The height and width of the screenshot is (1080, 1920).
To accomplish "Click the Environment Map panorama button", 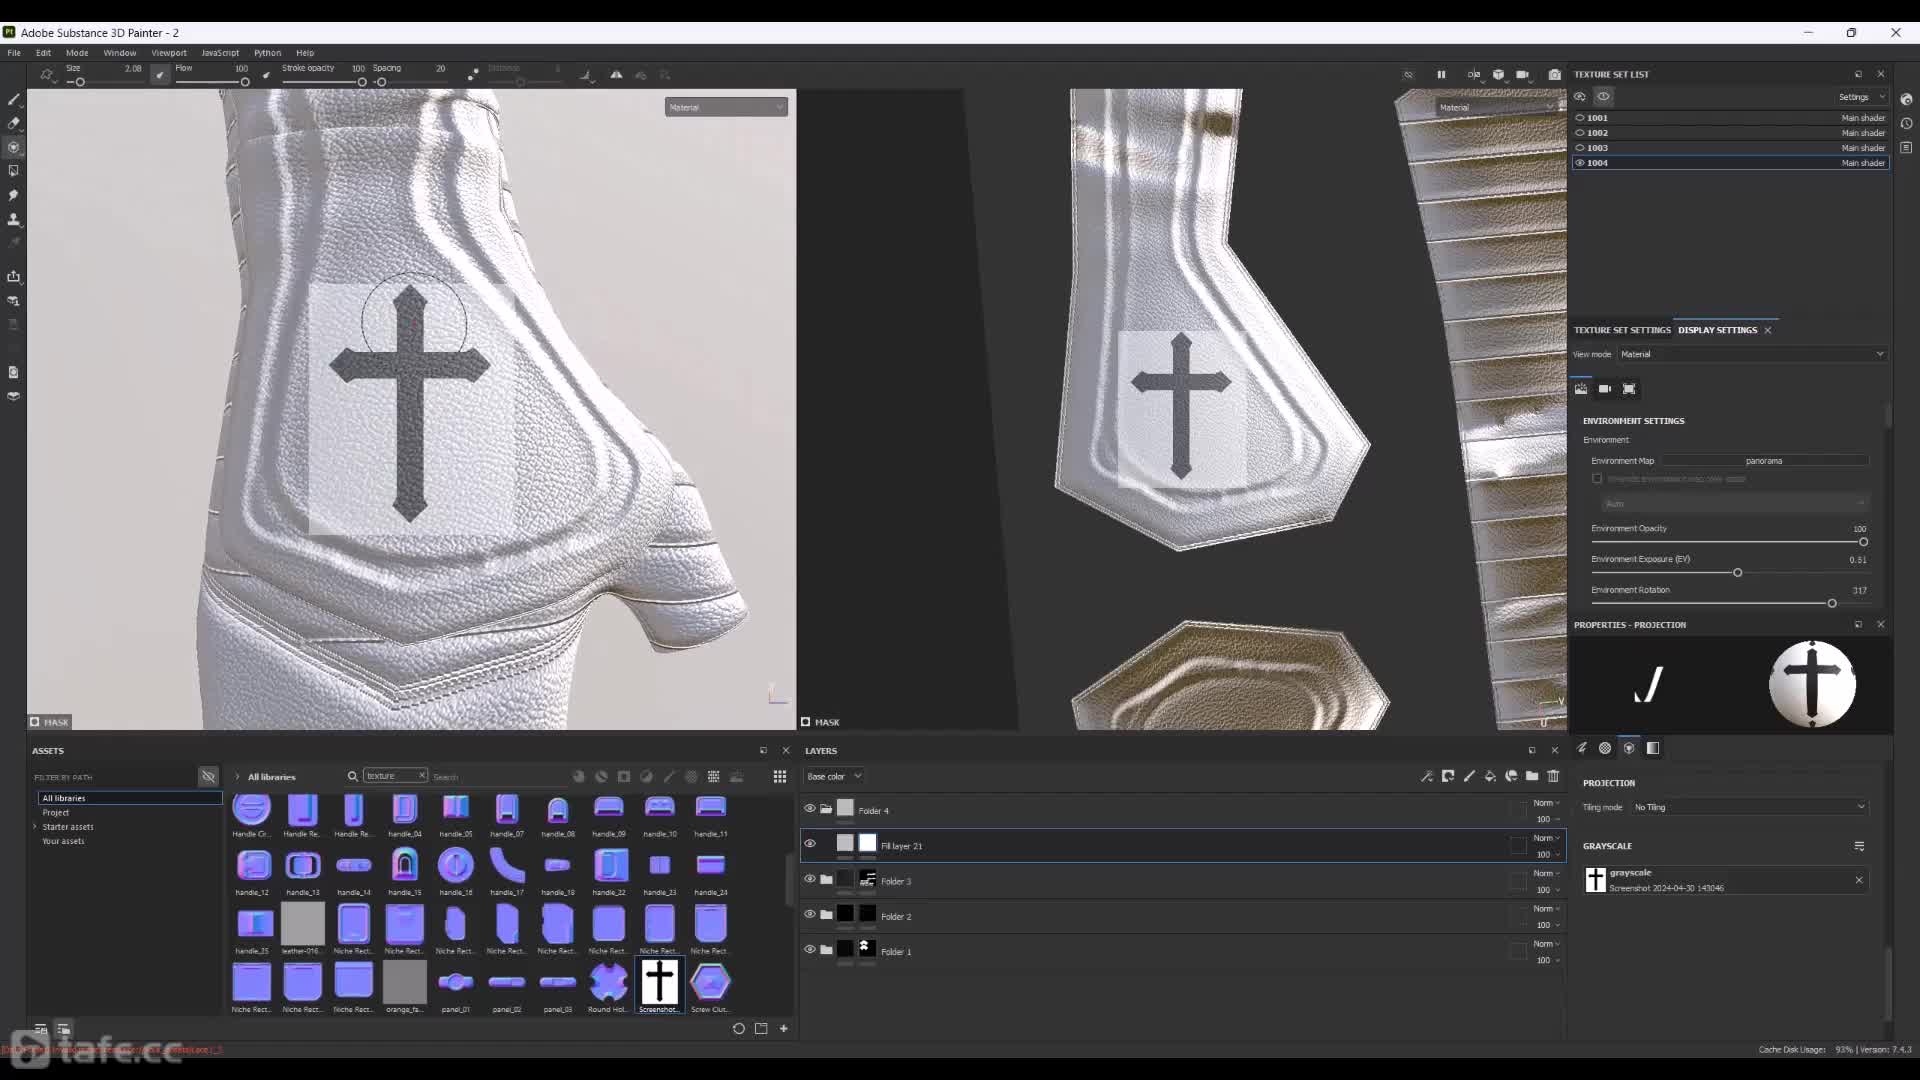I will coord(1764,461).
